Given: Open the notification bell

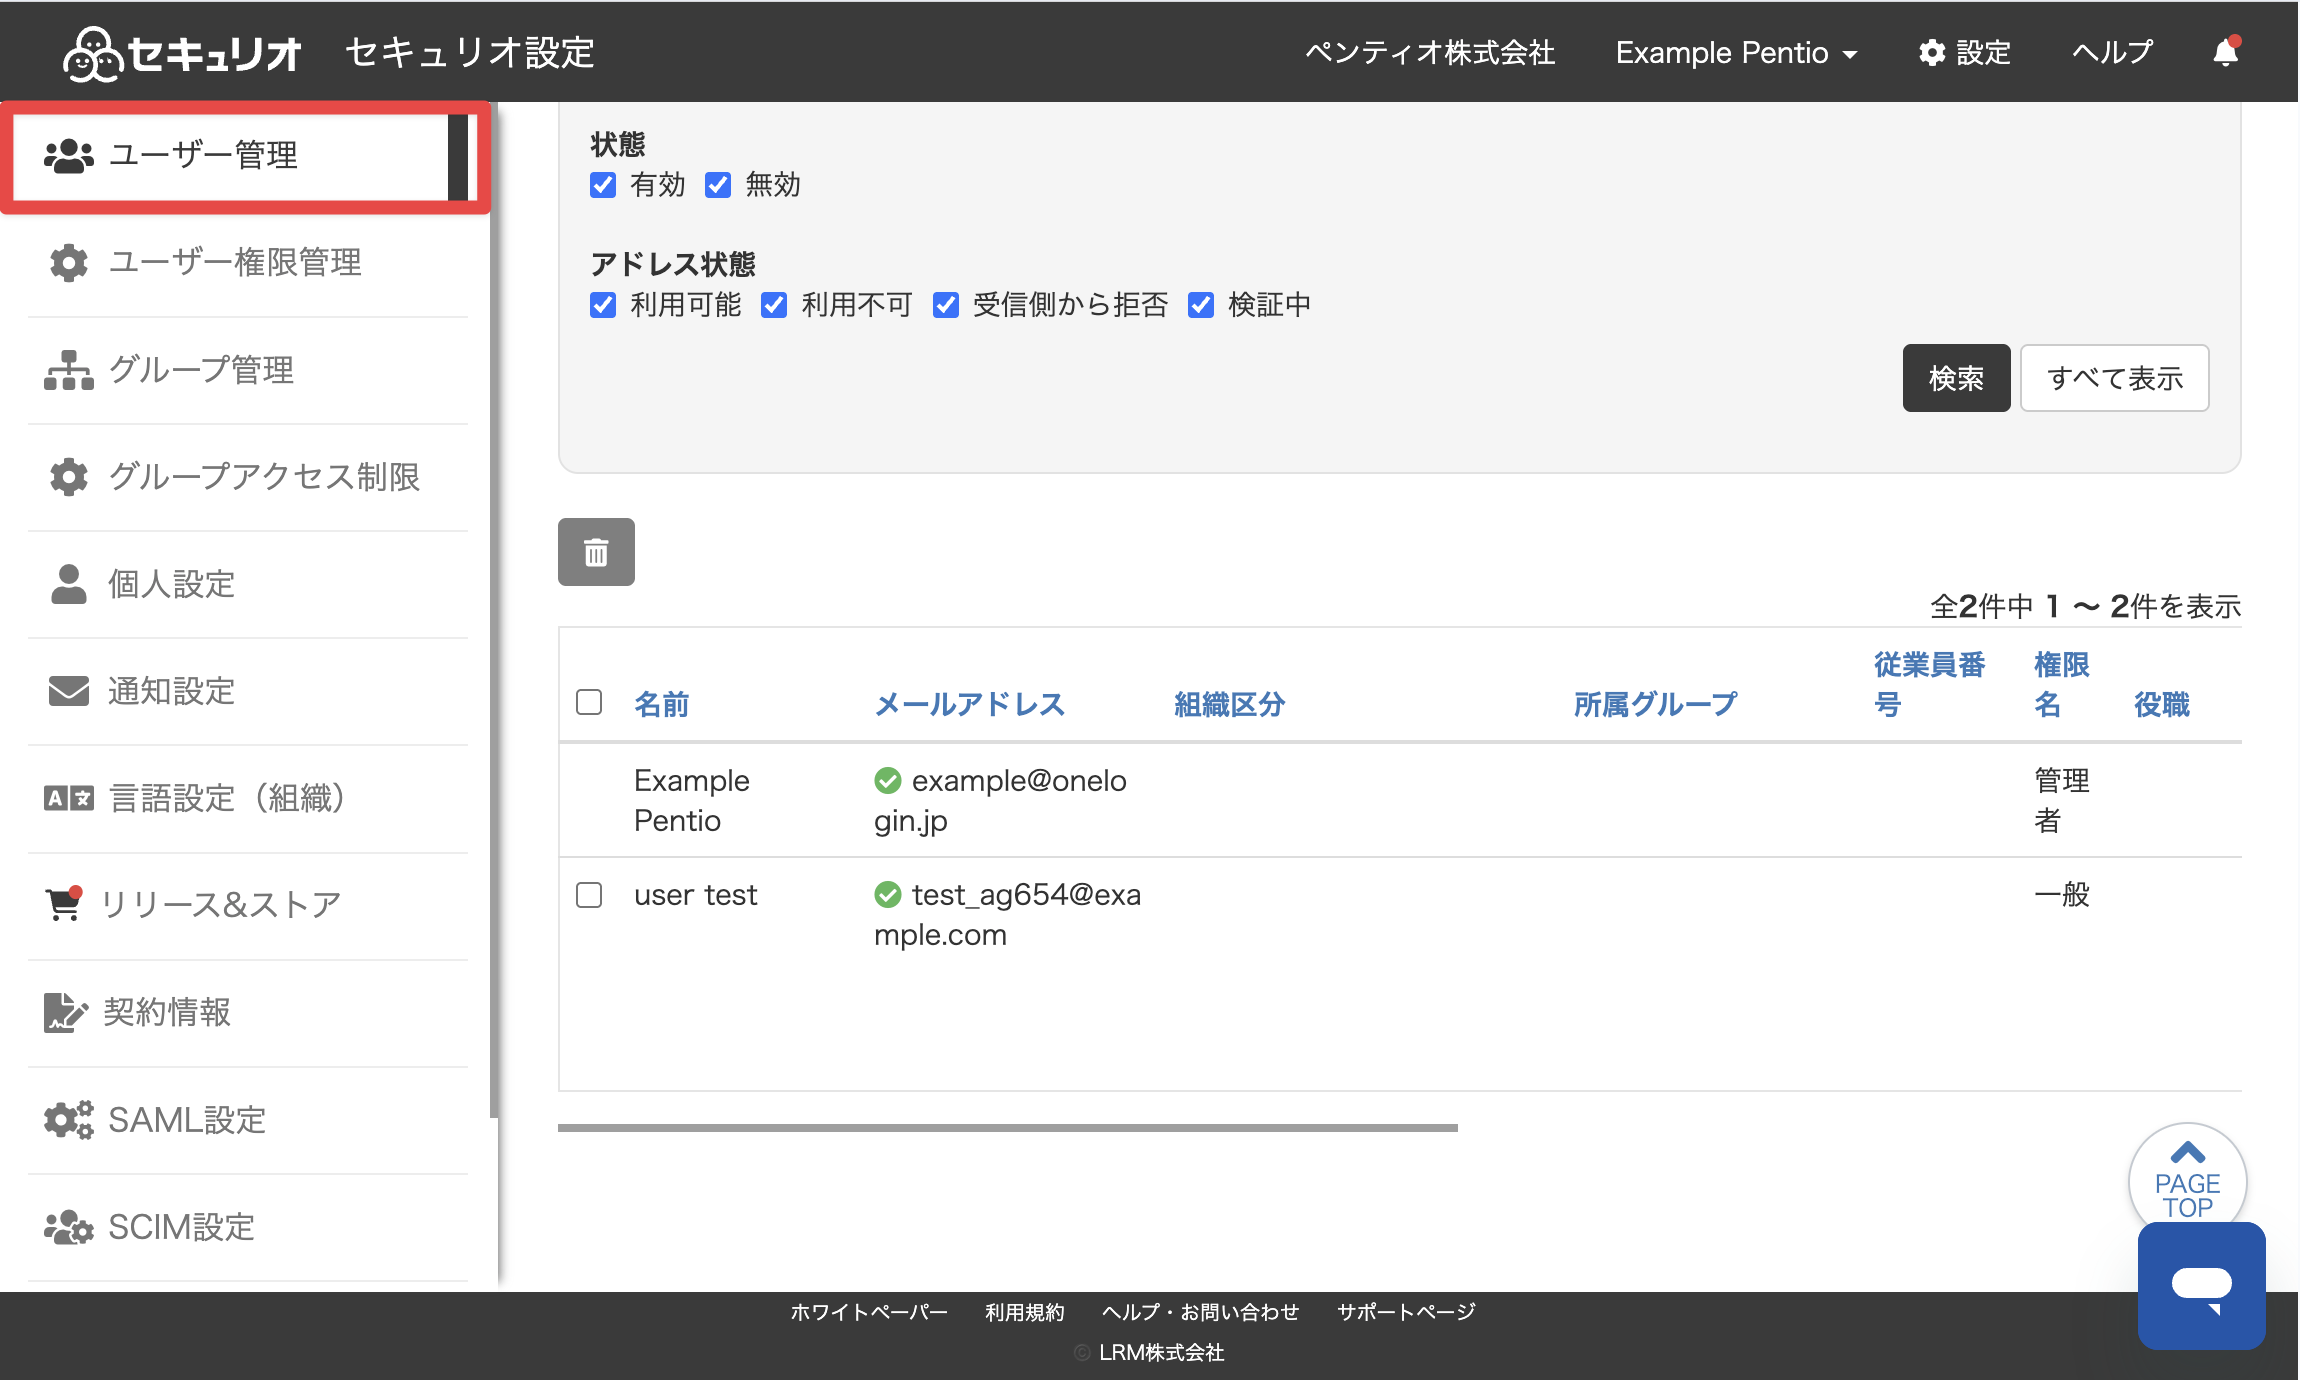Looking at the screenshot, I should pos(2225,52).
